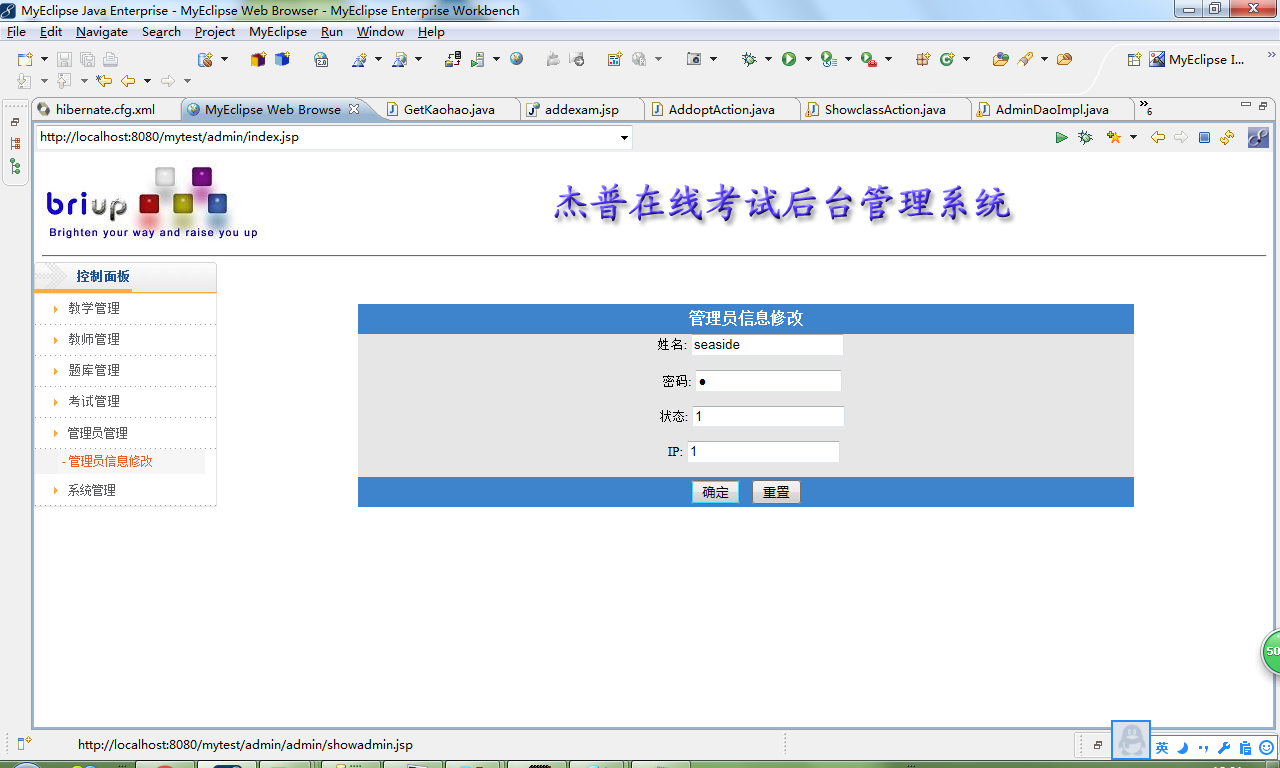
Task: Select the Print icon
Action: tap(110, 61)
